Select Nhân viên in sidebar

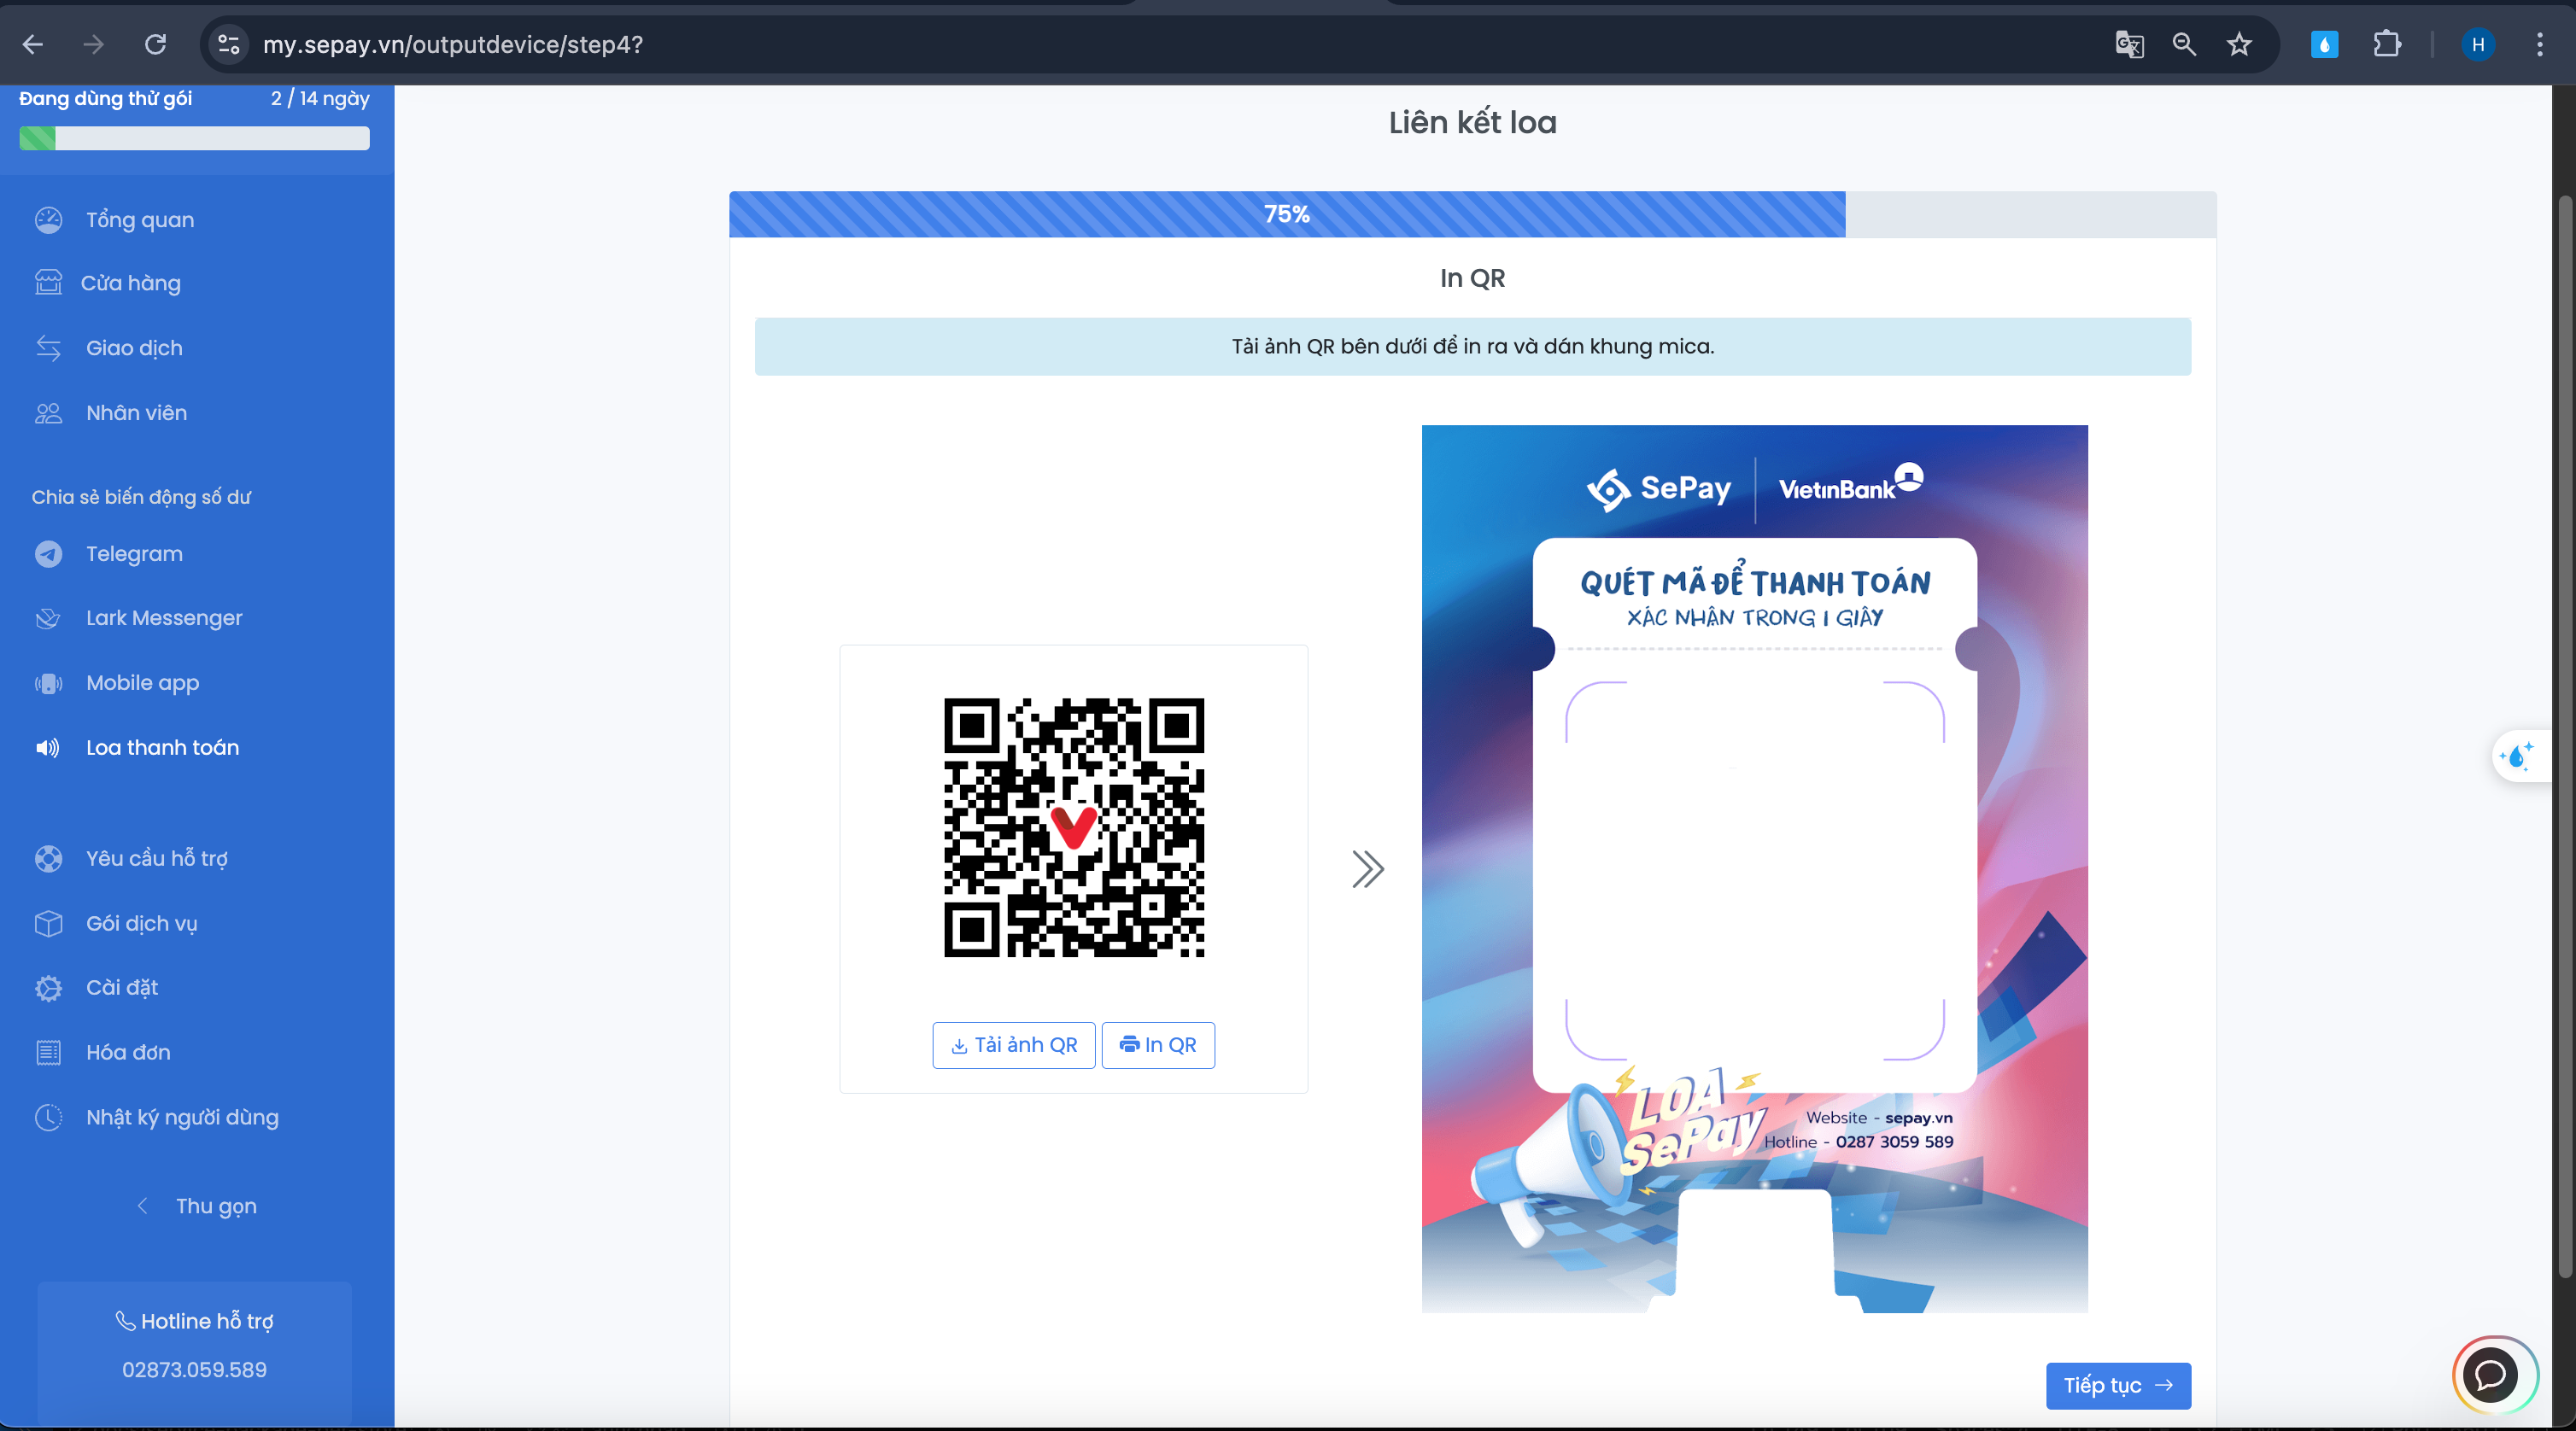[x=136, y=413]
